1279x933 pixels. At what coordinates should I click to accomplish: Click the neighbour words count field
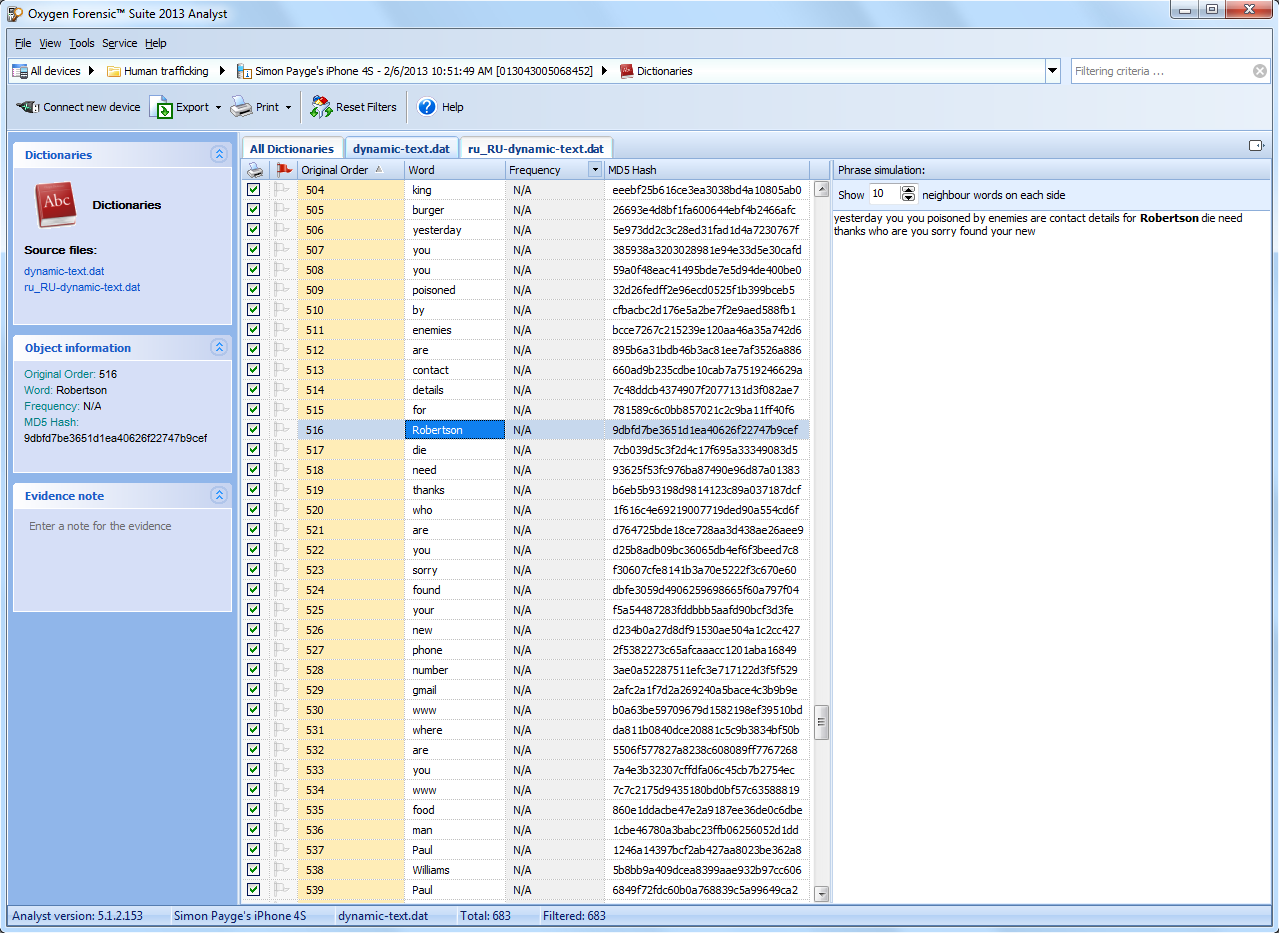click(884, 194)
